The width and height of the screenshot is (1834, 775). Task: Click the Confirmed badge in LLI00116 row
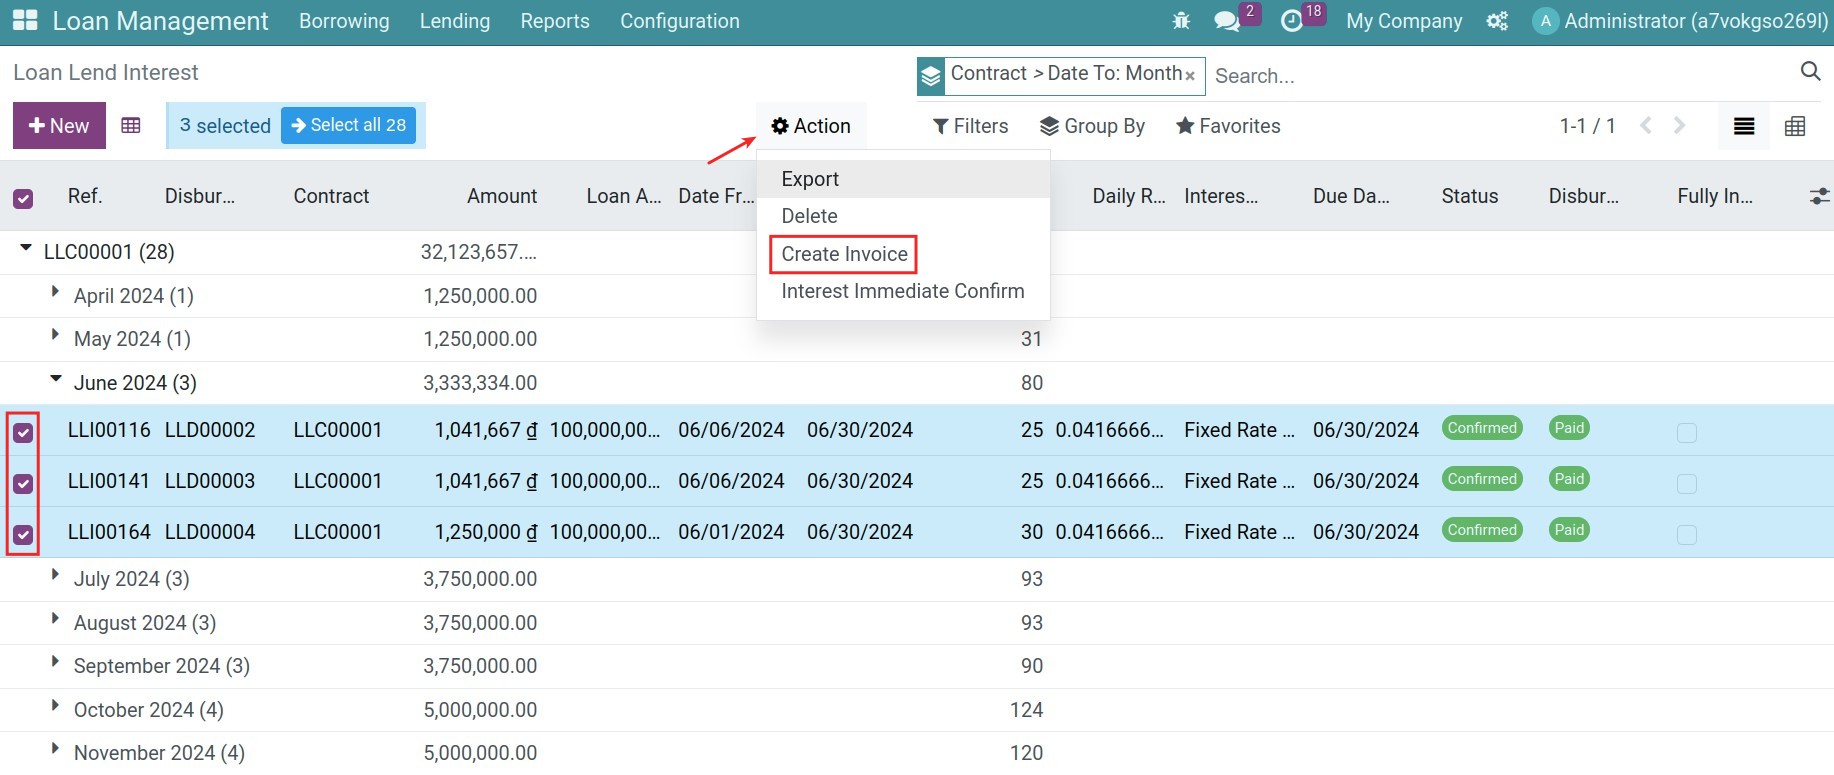point(1482,428)
